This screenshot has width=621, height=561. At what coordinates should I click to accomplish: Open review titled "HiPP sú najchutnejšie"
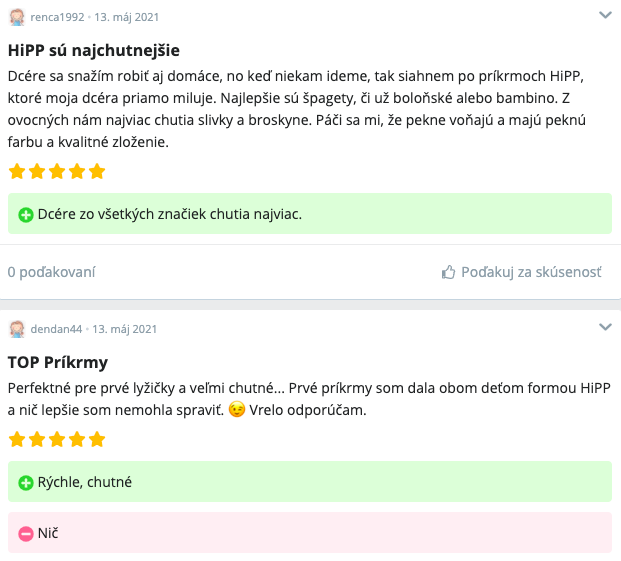coord(94,50)
